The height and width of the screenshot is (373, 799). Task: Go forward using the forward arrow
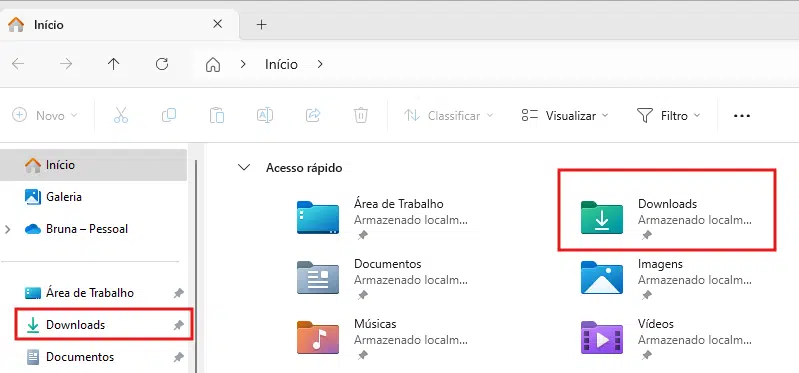pos(66,64)
